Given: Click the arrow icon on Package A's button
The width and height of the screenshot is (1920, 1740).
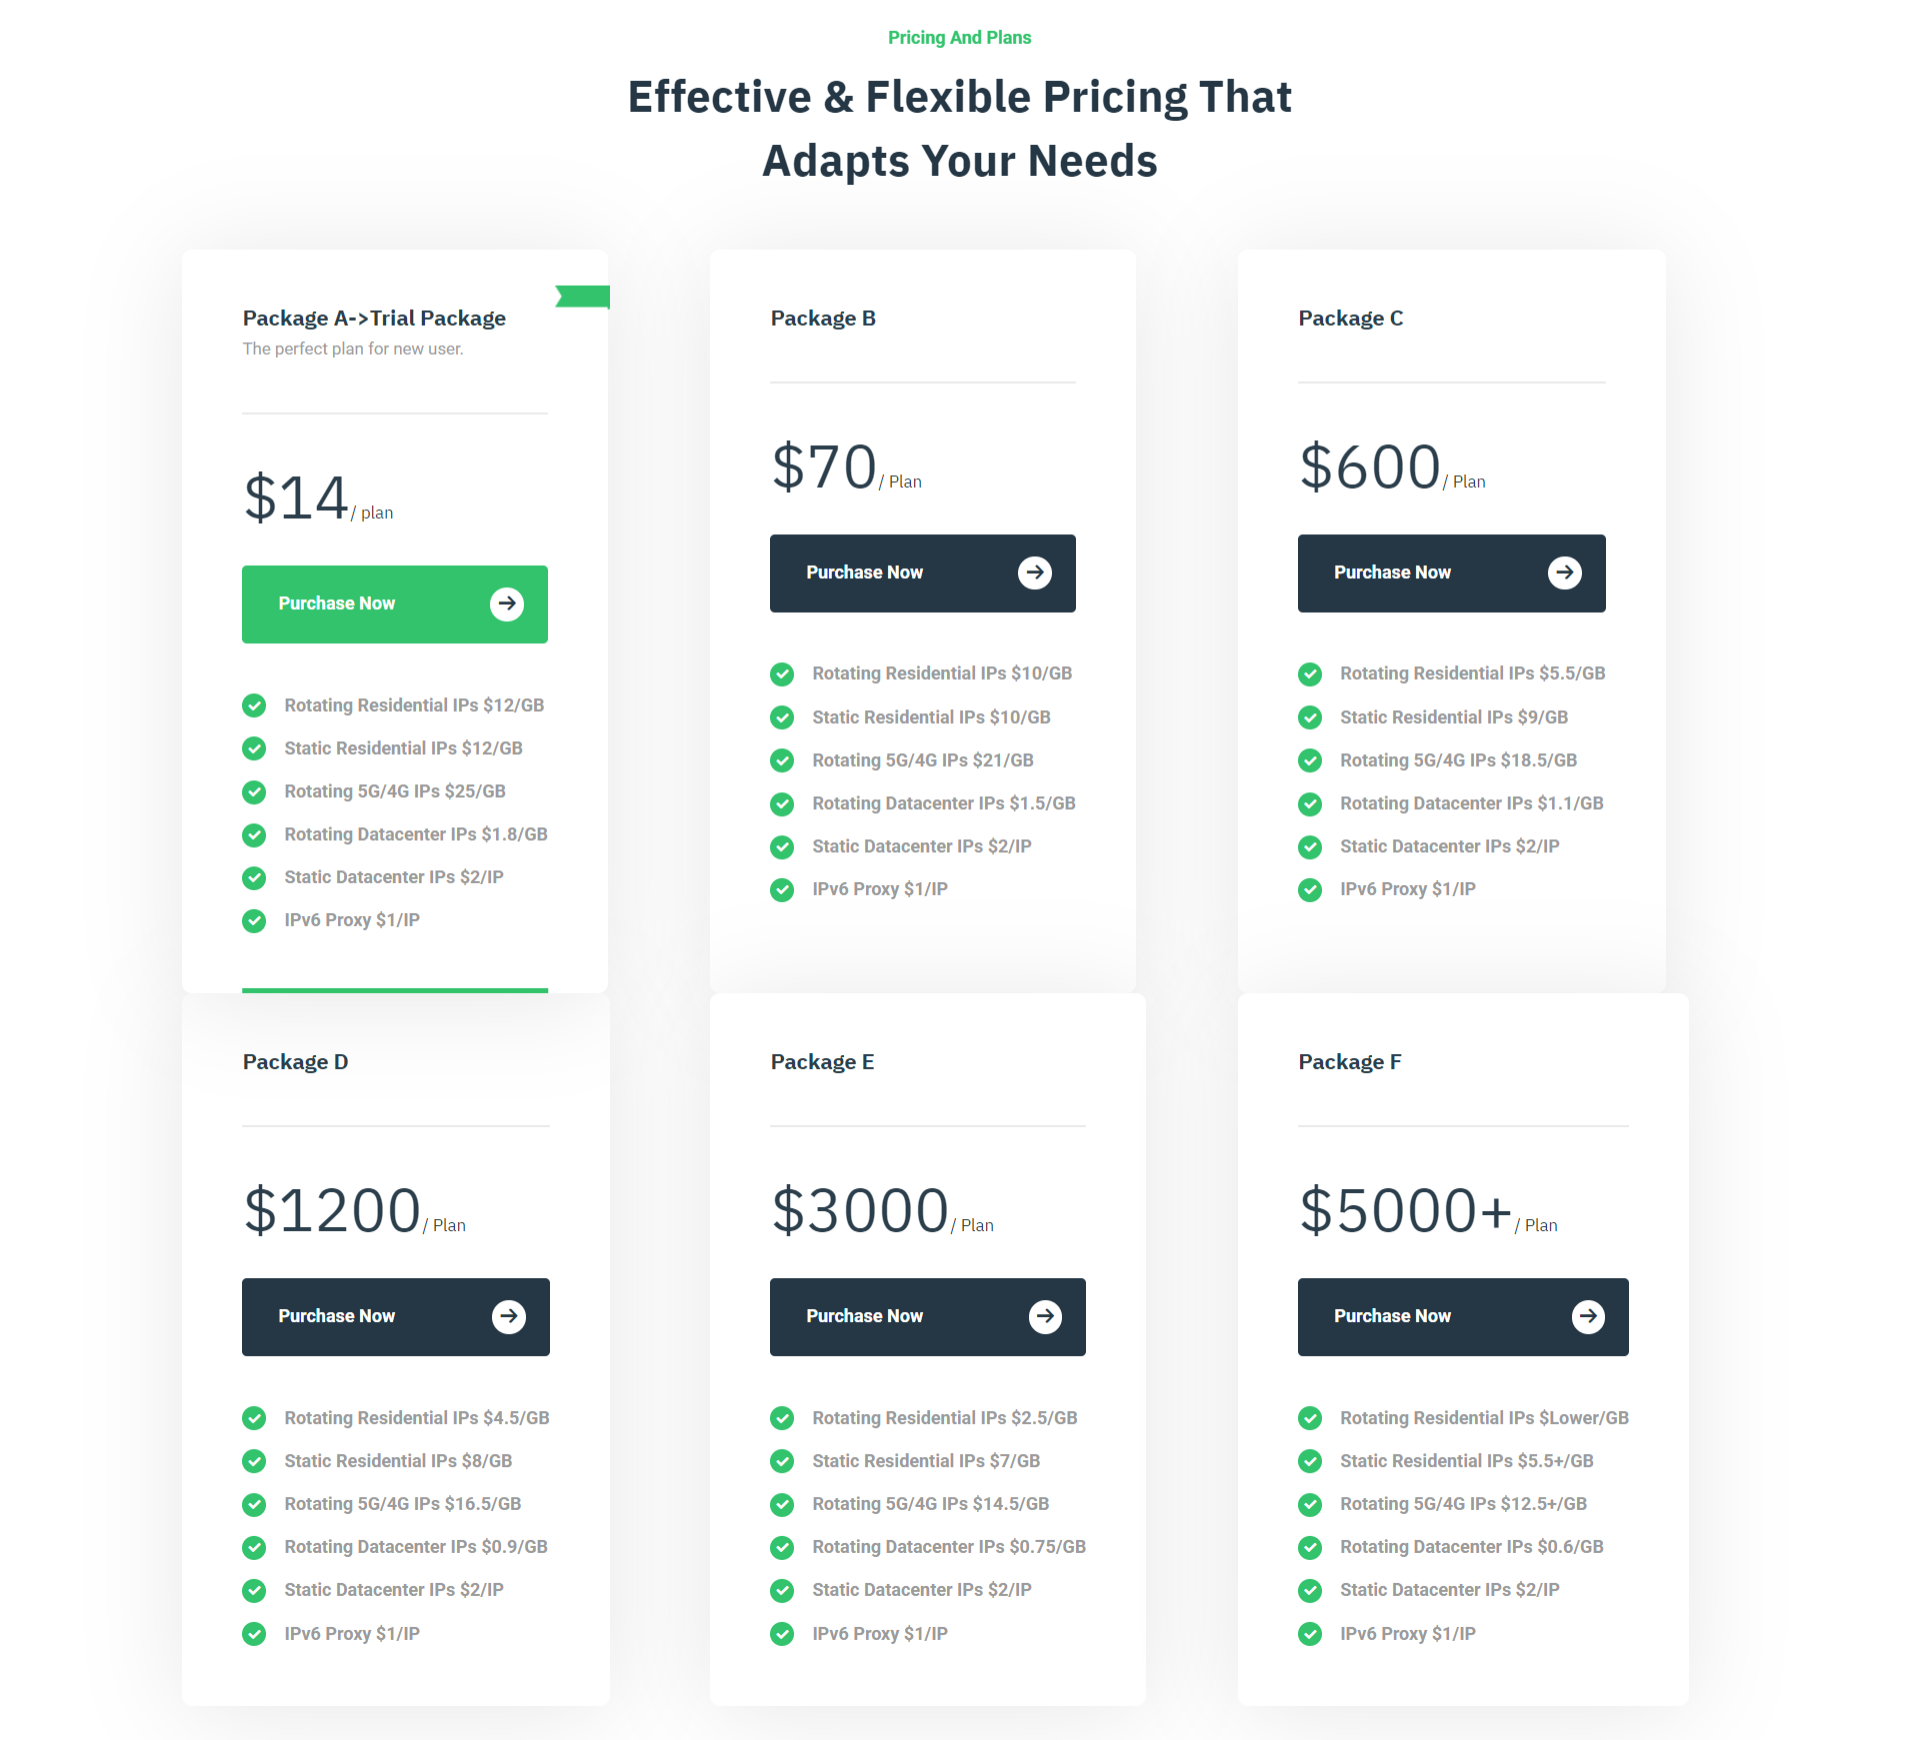Looking at the screenshot, I should pyautogui.click(x=507, y=604).
